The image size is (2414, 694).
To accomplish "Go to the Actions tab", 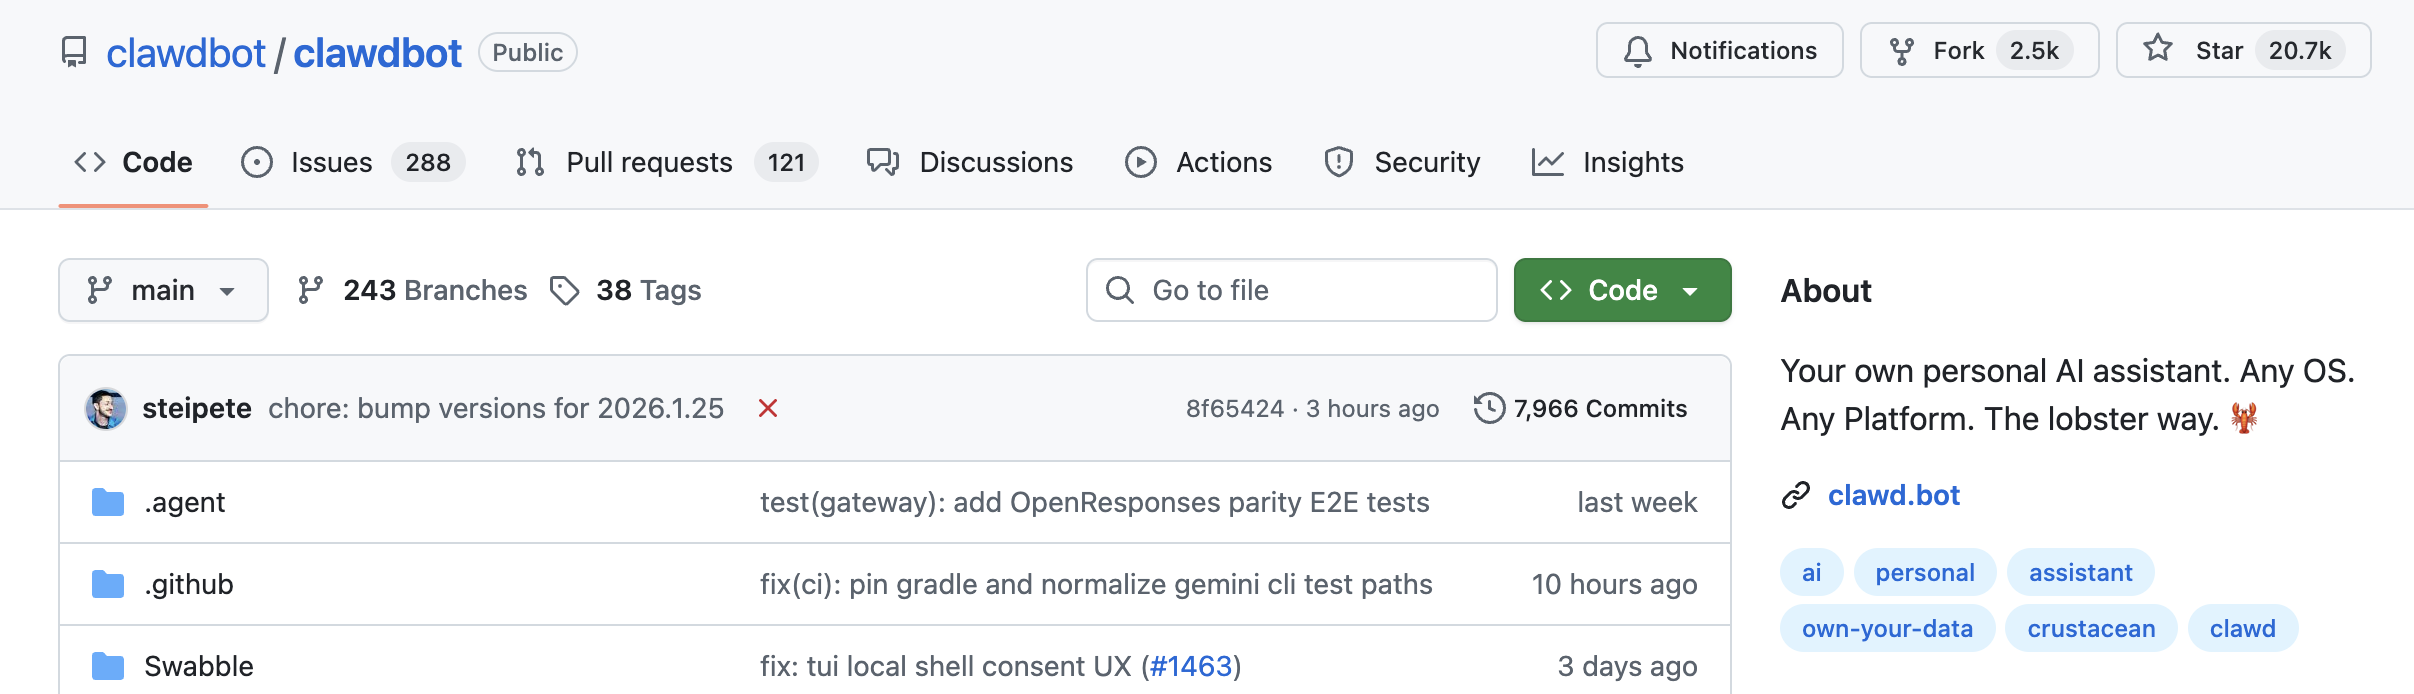I will pos(1199,162).
